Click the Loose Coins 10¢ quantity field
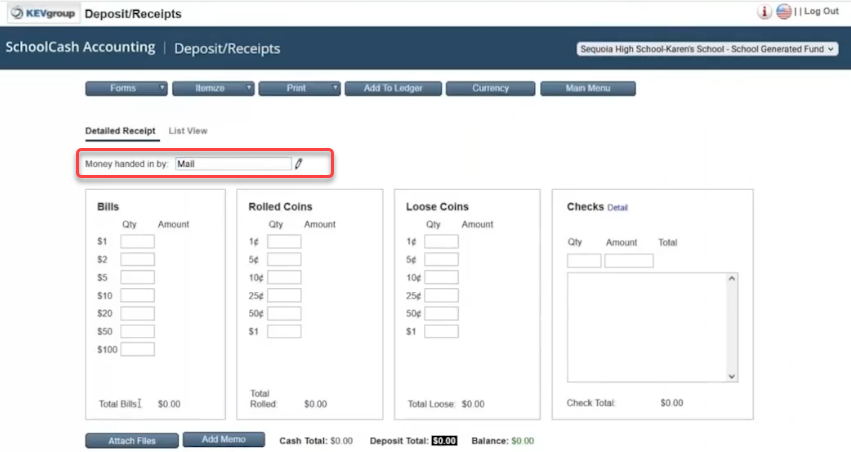851x452 pixels. click(x=441, y=277)
